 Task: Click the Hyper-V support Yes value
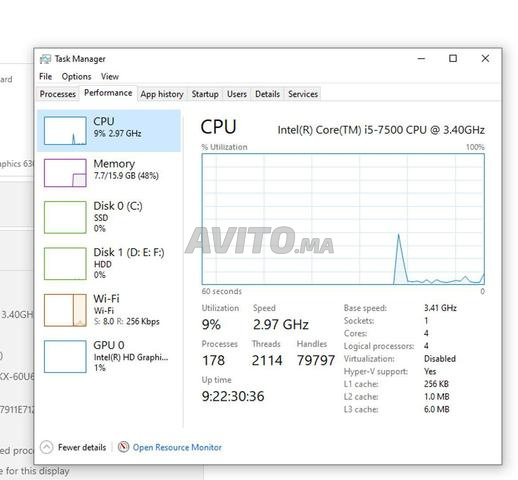pos(430,371)
